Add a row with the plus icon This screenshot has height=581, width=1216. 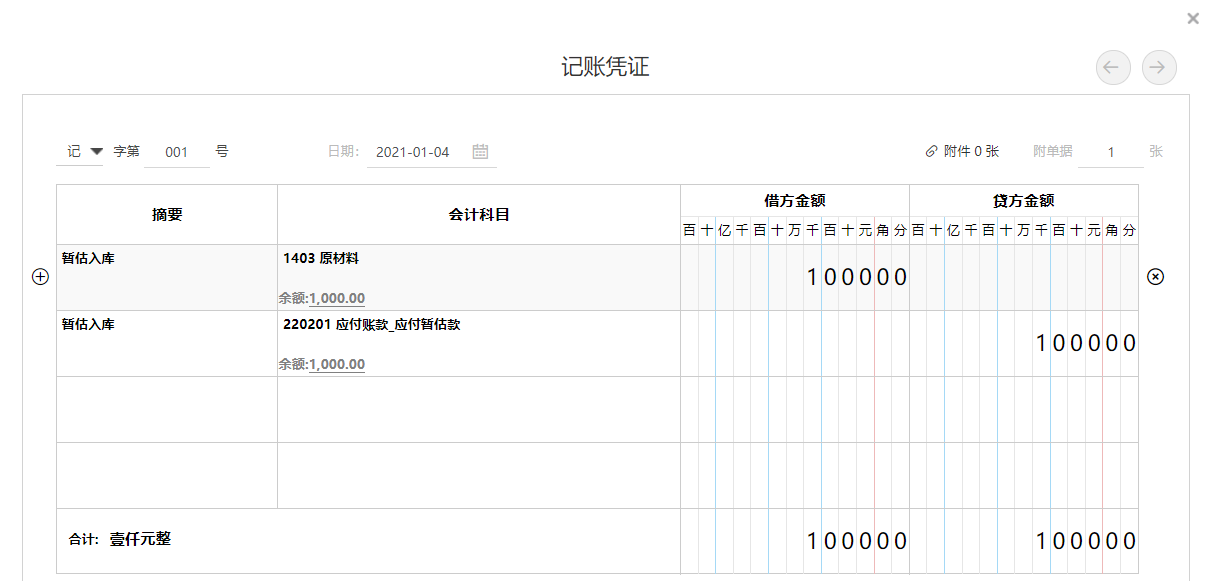tap(41, 277)
